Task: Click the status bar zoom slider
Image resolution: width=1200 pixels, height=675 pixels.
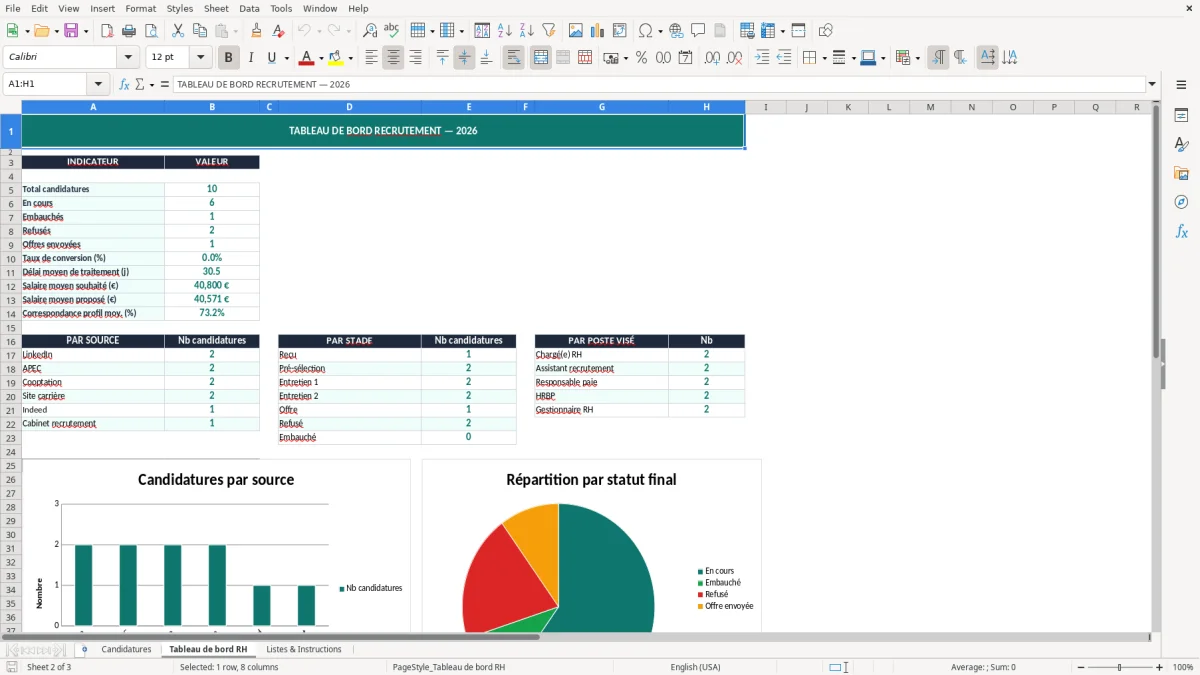Action: (1119, 667)
